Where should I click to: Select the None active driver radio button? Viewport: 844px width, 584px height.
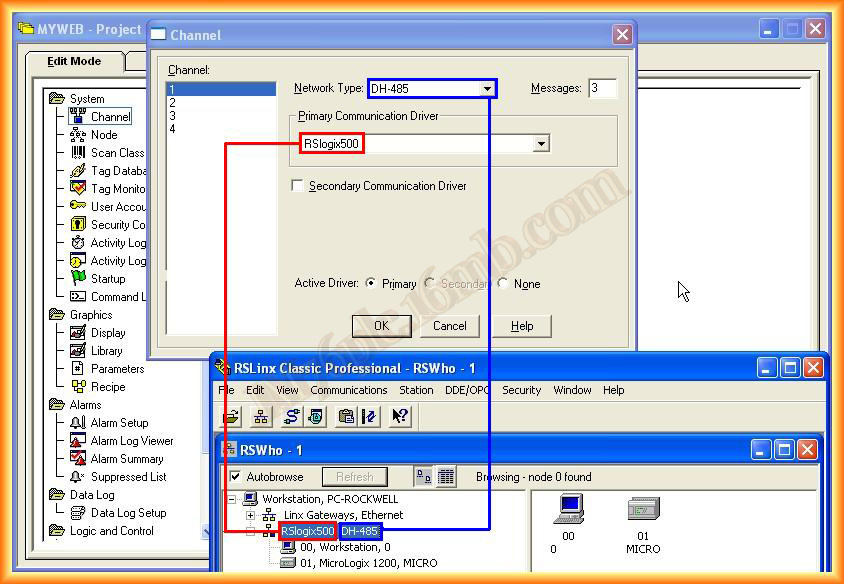[502, 284]
